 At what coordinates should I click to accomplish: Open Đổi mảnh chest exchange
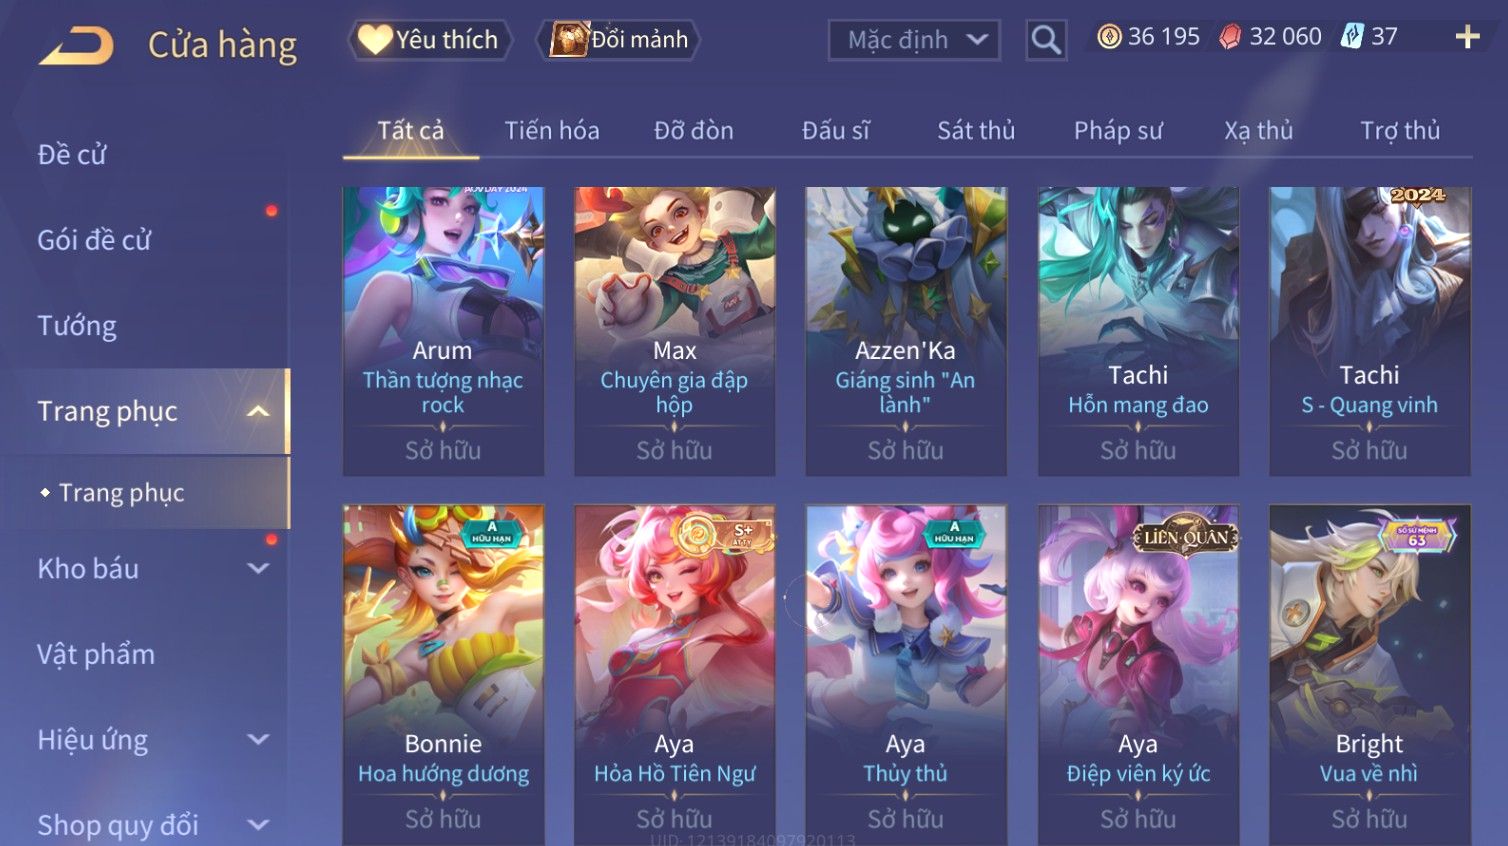pos(618,40)
